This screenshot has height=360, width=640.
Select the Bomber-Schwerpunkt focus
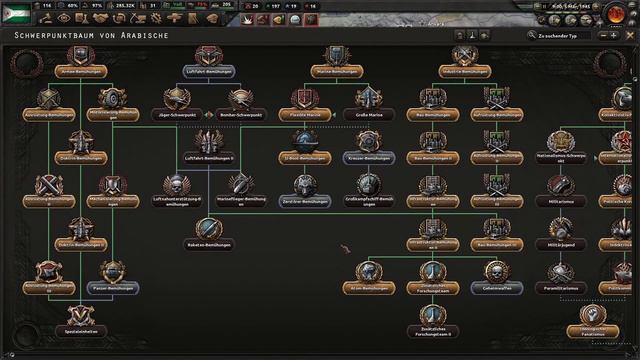click(241, 115)
